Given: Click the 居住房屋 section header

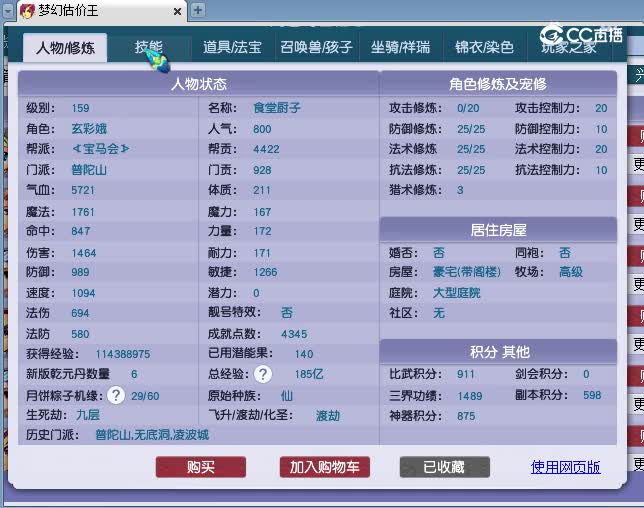Looking at the screenshot, I should click(x=498, y=230).
